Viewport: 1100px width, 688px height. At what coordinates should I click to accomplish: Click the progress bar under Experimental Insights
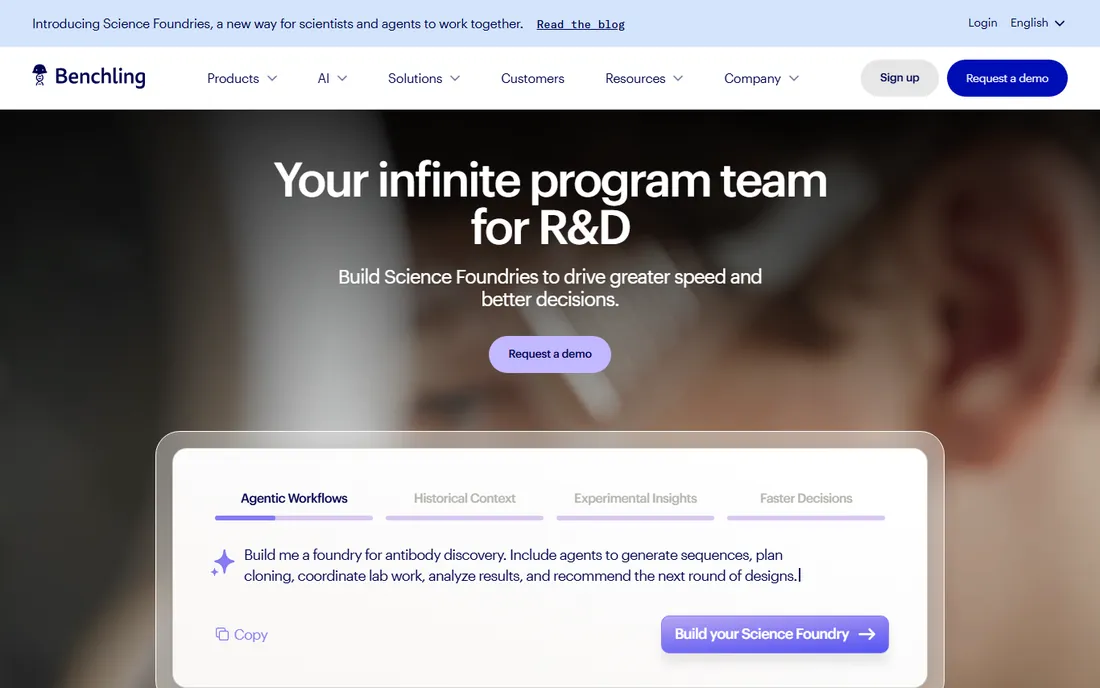636,518
